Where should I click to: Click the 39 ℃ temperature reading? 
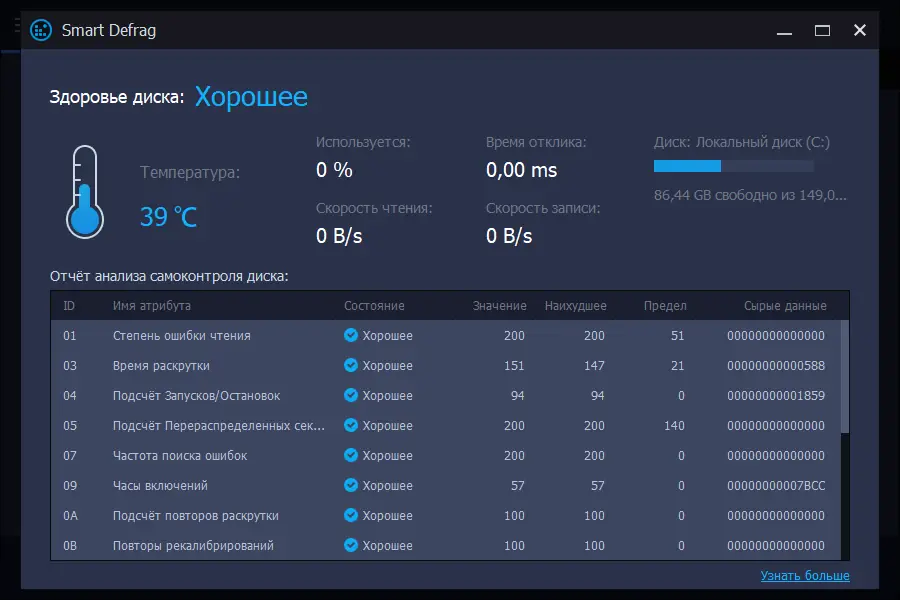click(169, 217)
